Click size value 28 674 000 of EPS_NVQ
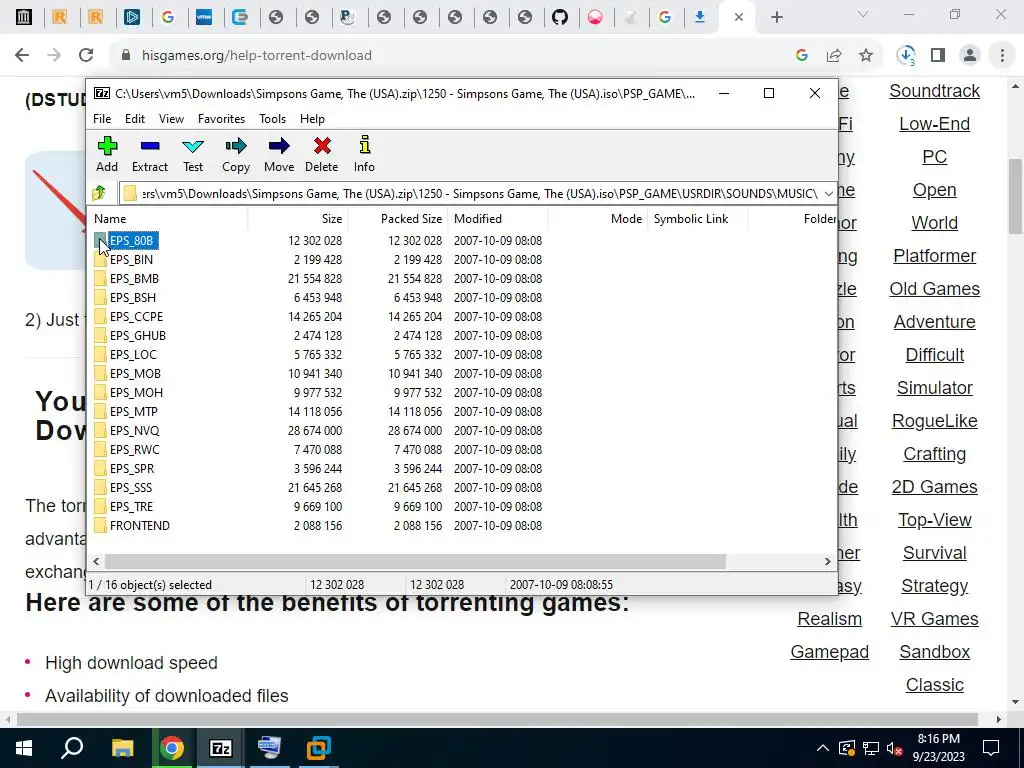 315,430
